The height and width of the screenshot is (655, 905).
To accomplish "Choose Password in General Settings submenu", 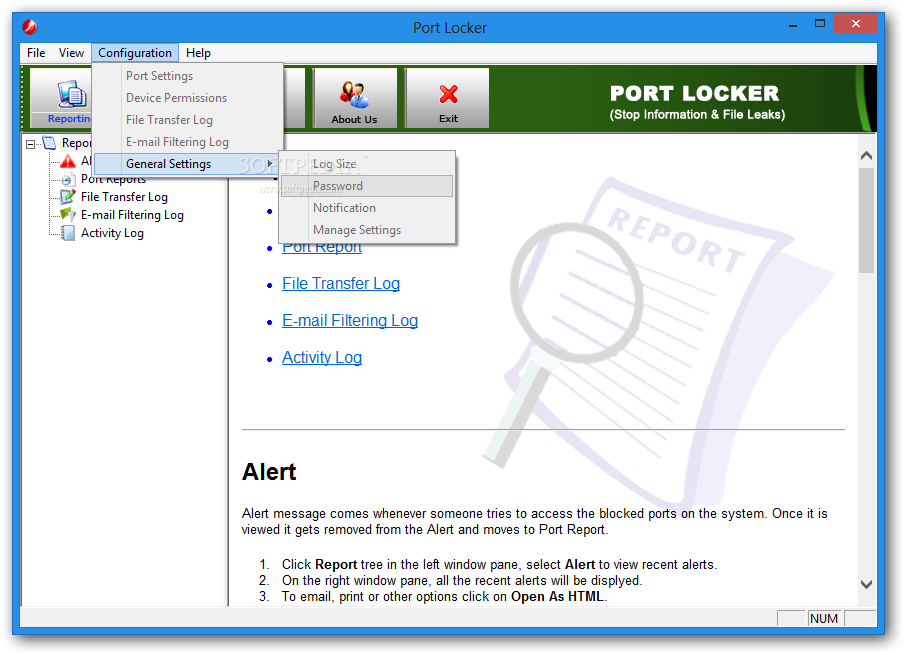I will pos(367,186).
